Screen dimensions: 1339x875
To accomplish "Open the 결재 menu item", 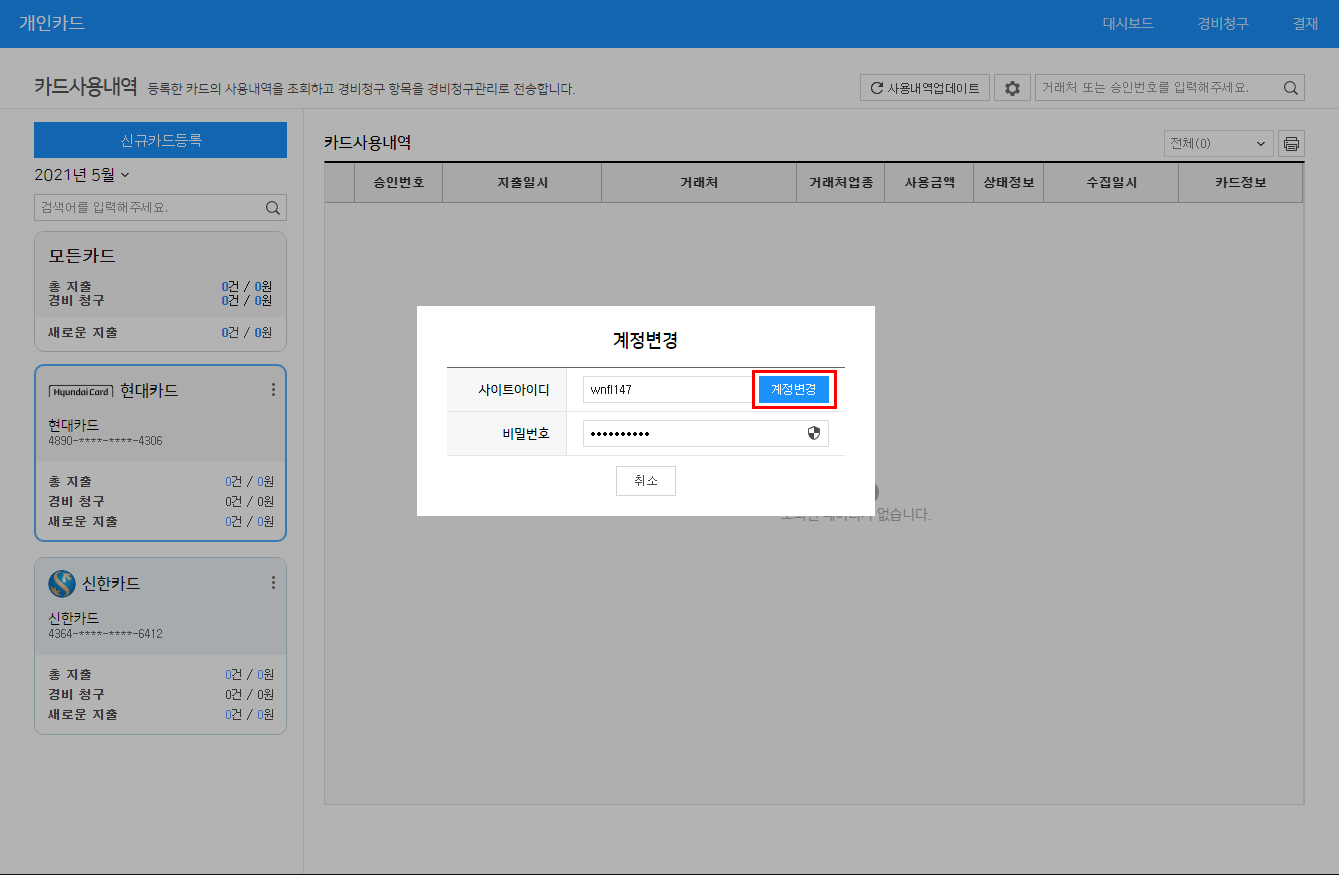I will click(x=1305, y=24).
